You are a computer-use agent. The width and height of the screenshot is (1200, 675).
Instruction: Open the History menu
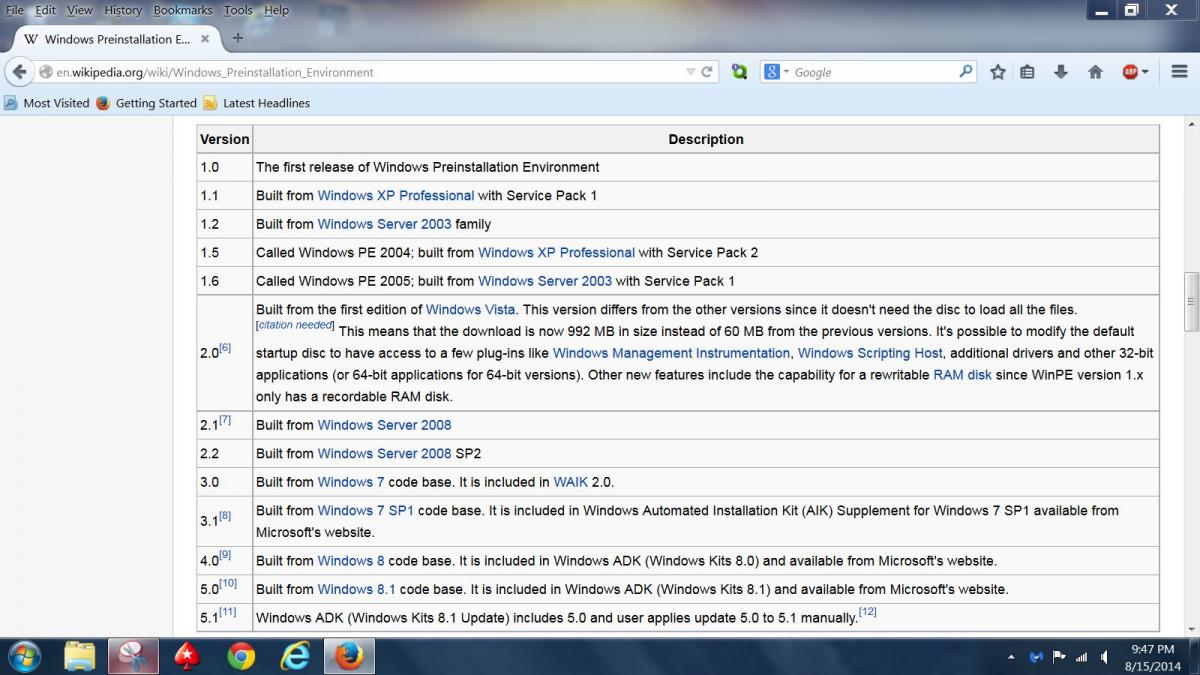123,10
